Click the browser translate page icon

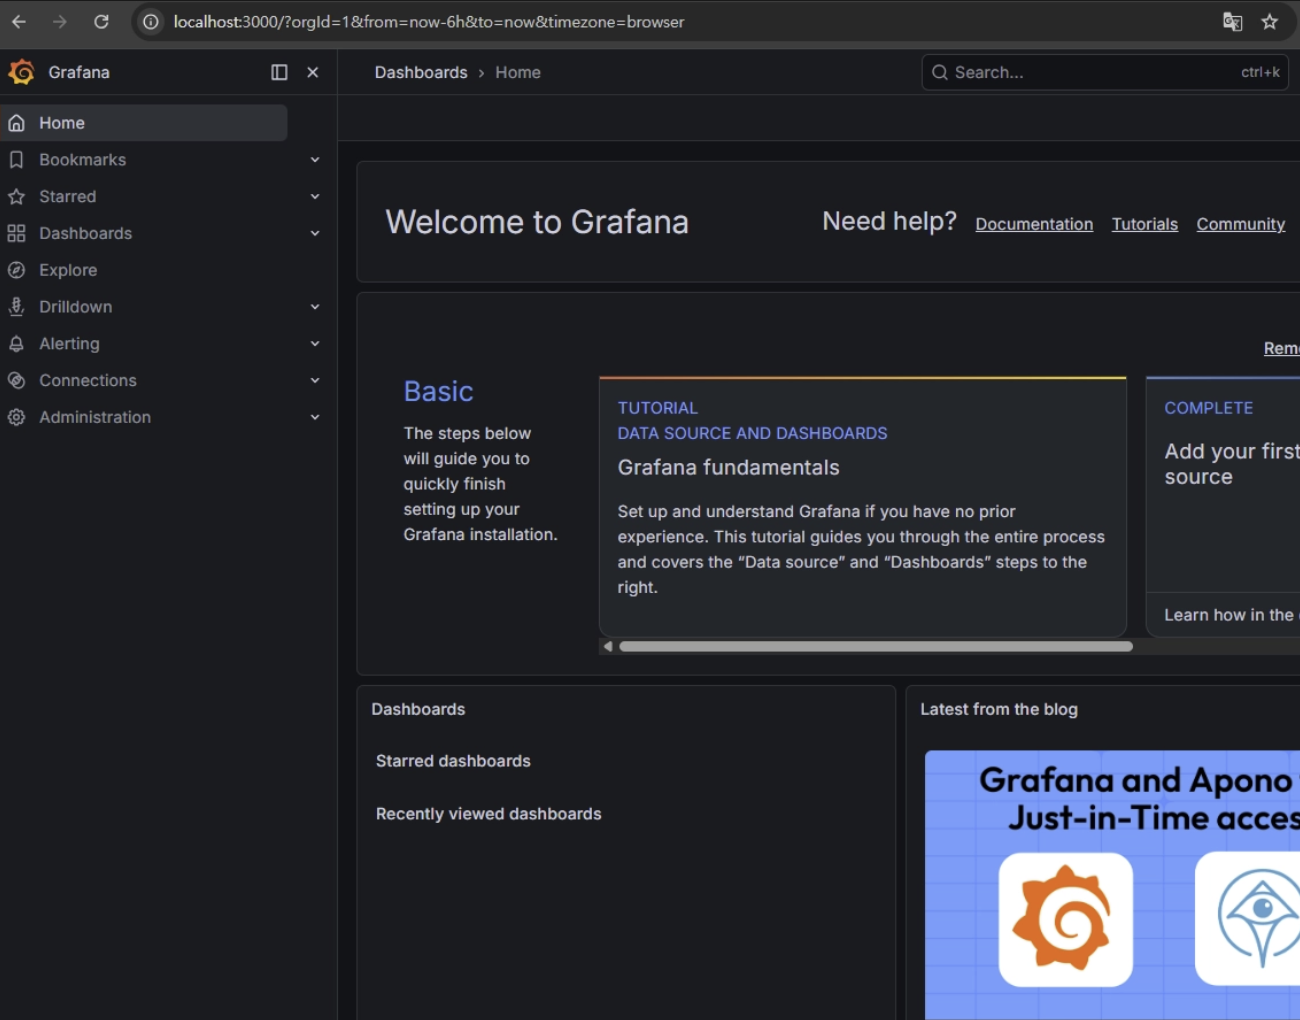(x=1232, y=22)
